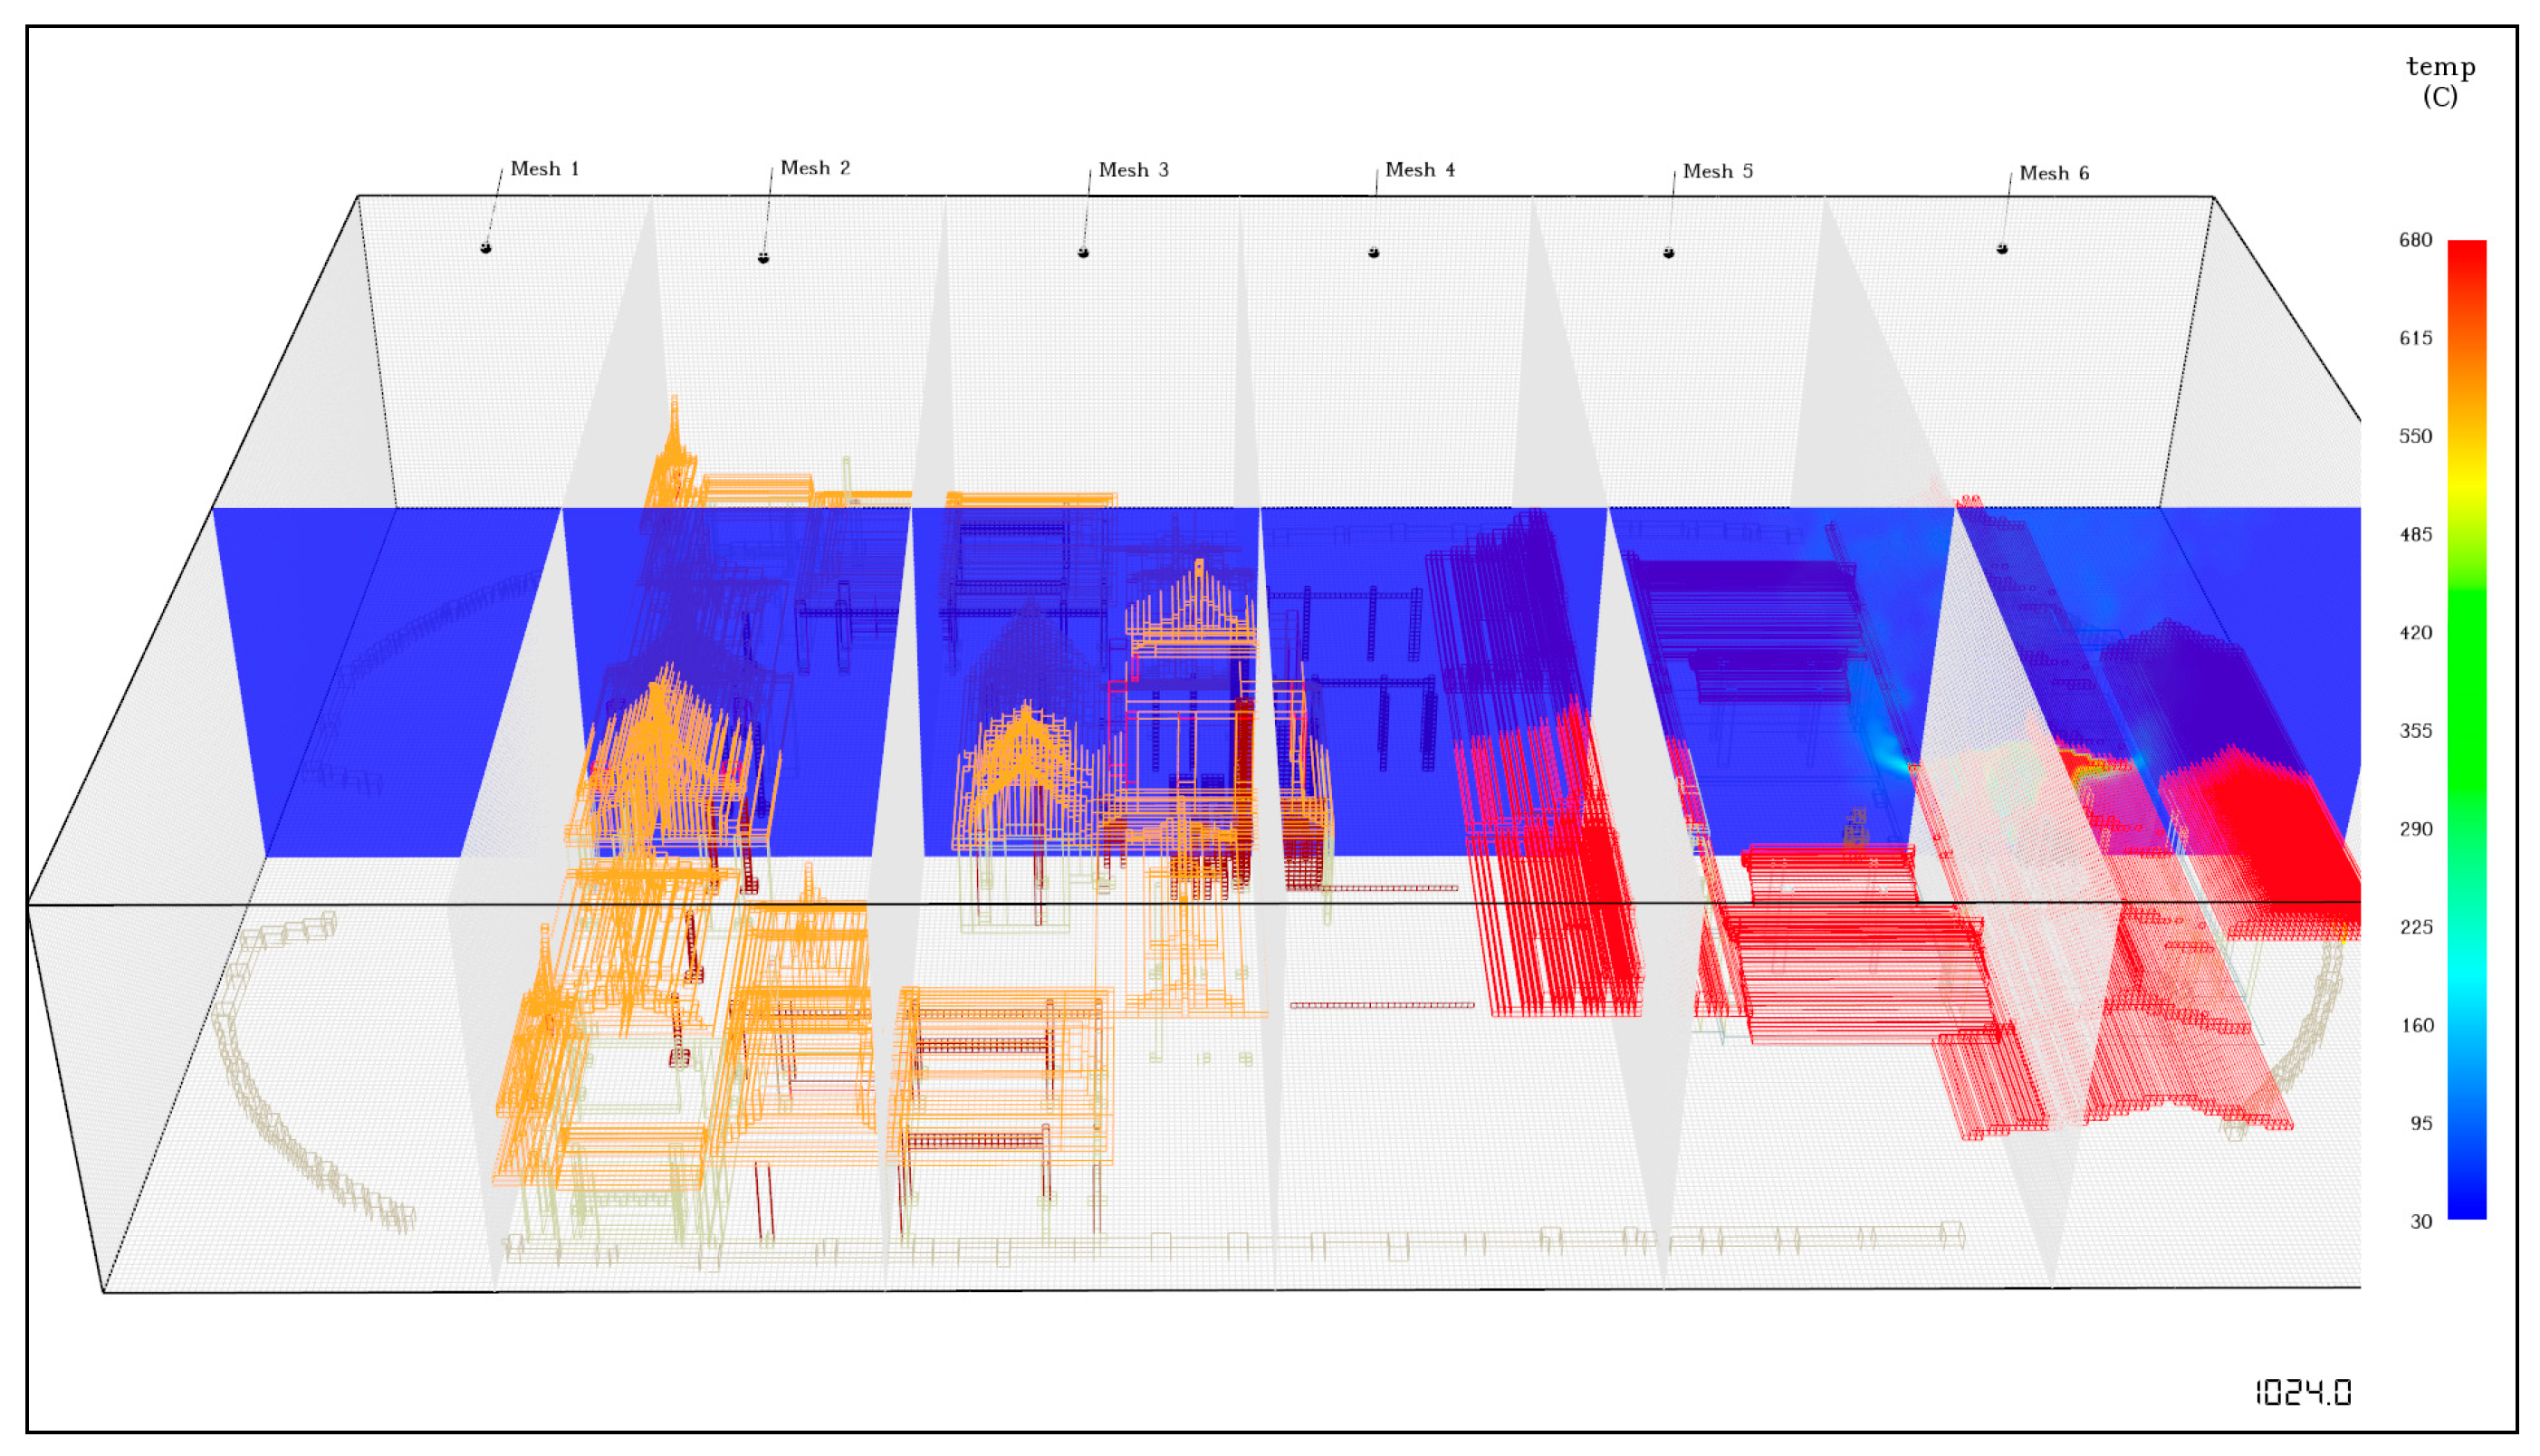Select the Mesh 3 label

coord(1133,170)
